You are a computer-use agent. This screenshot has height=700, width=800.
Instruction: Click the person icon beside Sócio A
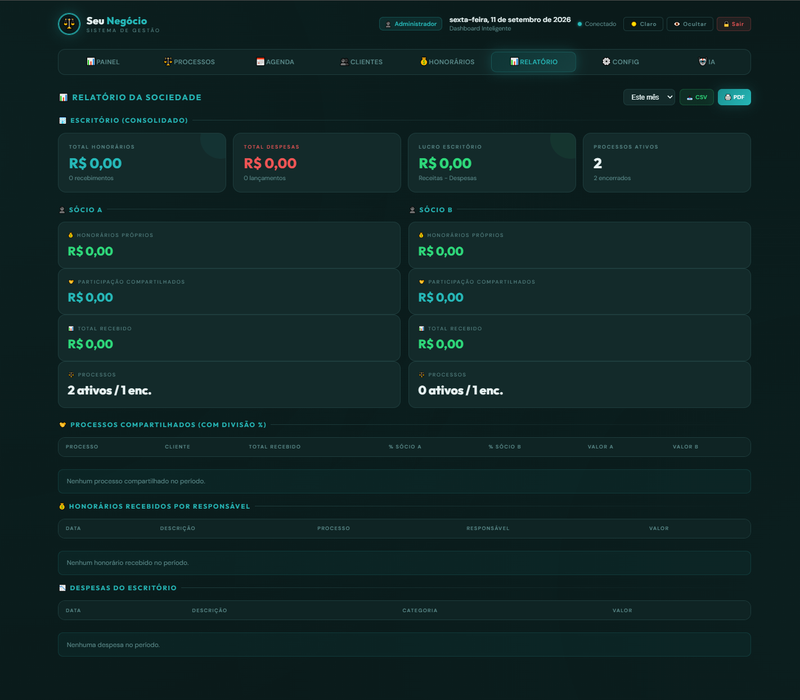[x=62, y=210]
